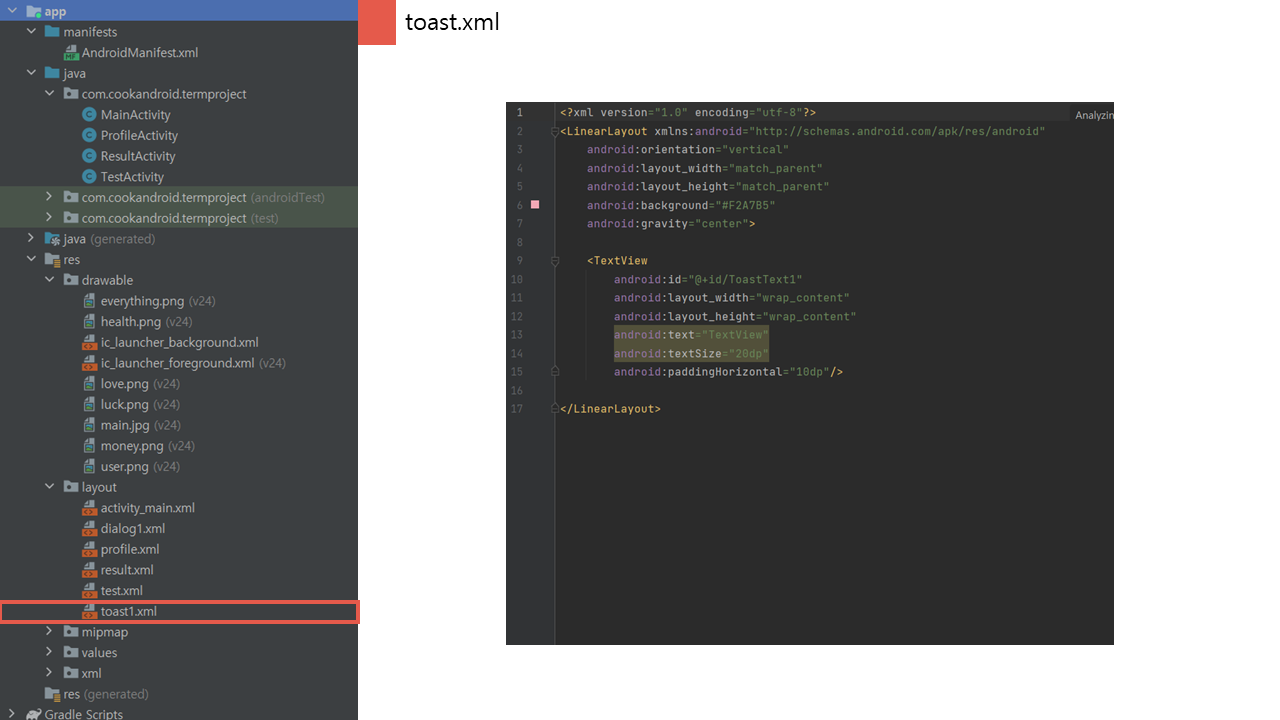Fold the TextView tag at line 9
Screen dimensions: 1280x720
554,261
